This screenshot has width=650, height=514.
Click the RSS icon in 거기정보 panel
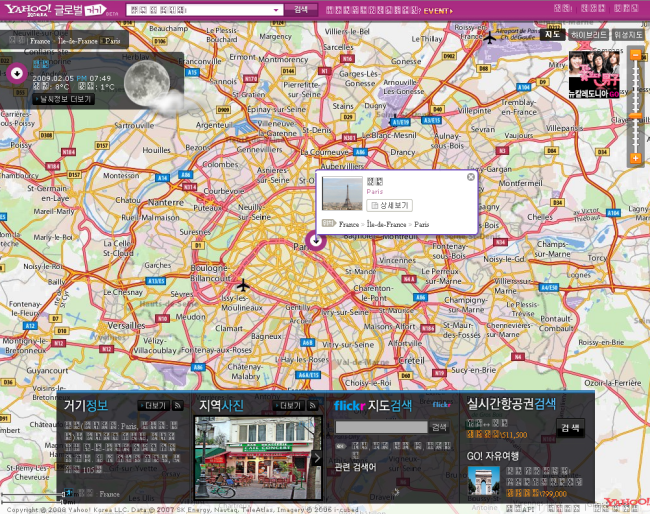click(178, 405)
